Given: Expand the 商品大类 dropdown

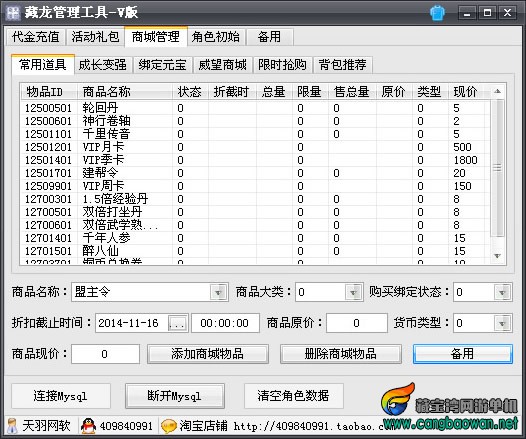Looking at the screenshot, I should [353, 292].
